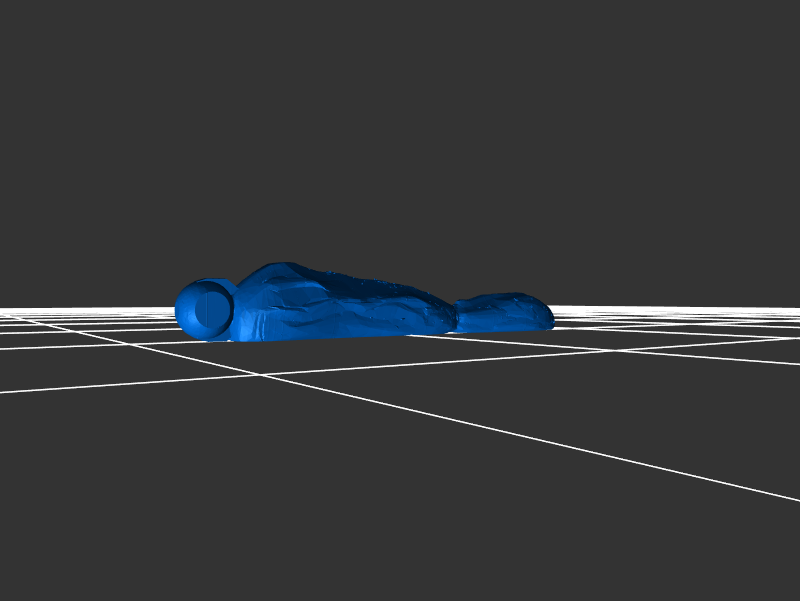Click the empty area below the grid at bottom-left
The height and width of the screenshot is (601, 800).
pos(100,500)
